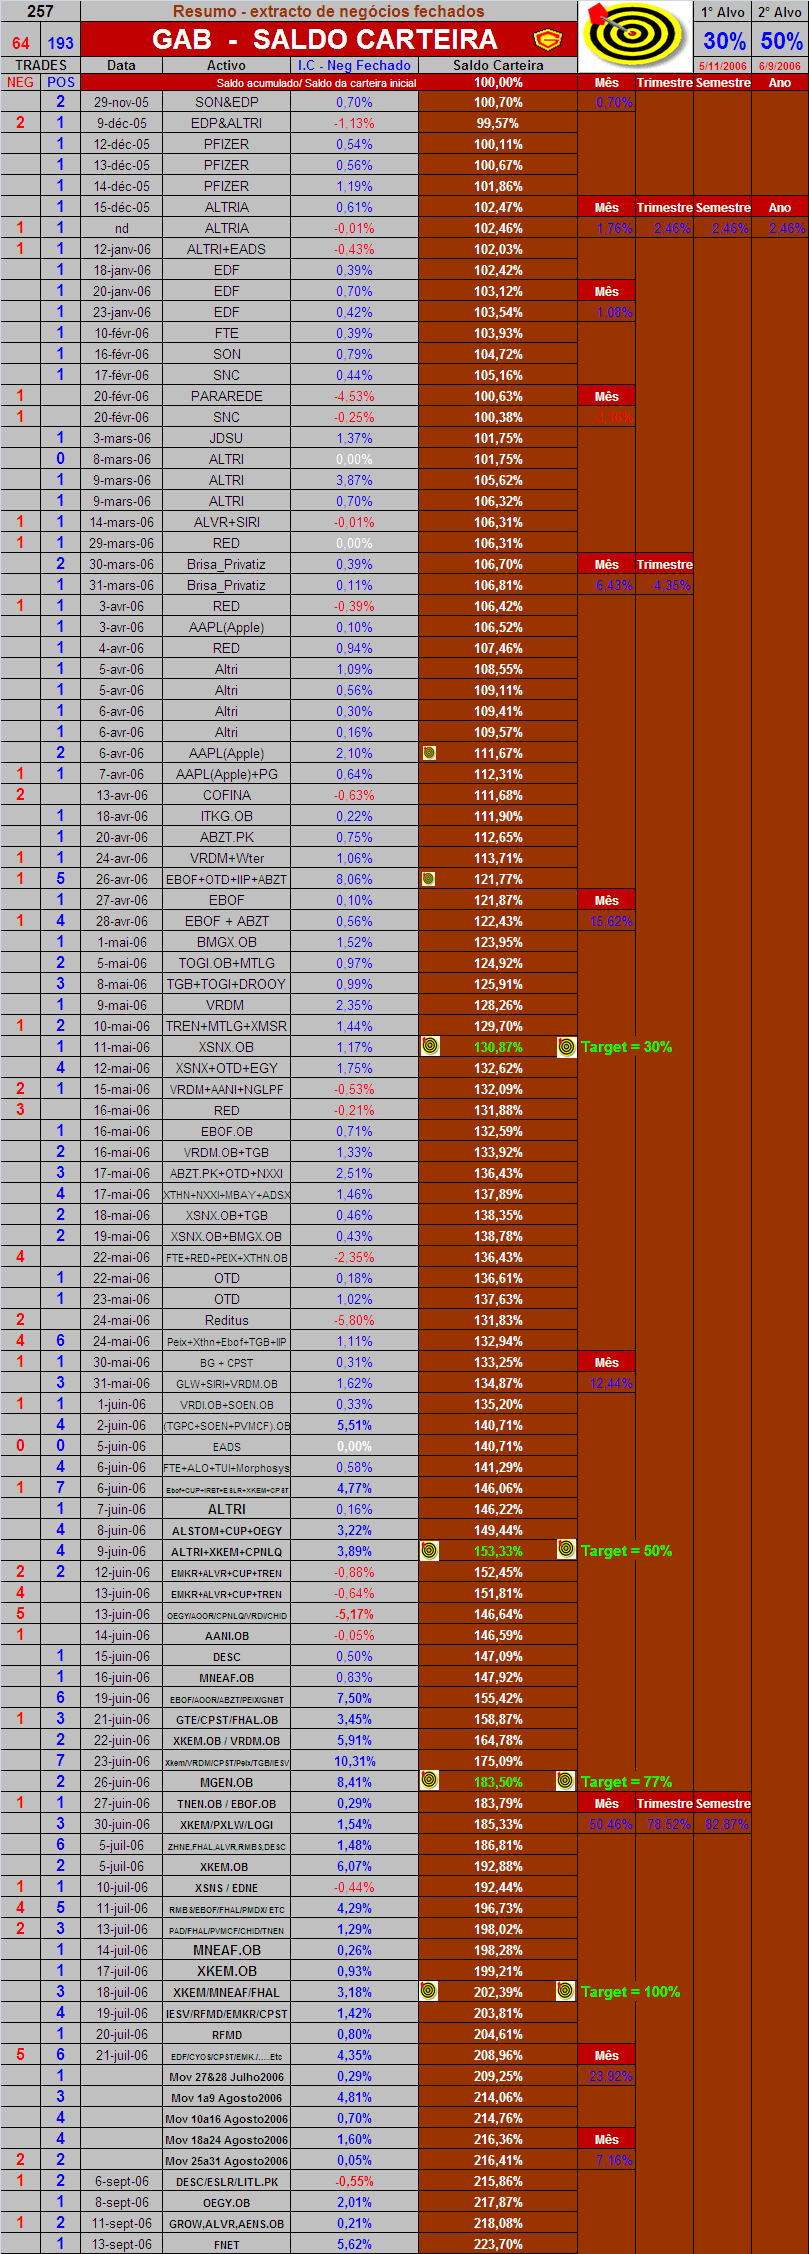Click the -5,80% loss value
This screenshot has height=2254, width=809.
354,1320
